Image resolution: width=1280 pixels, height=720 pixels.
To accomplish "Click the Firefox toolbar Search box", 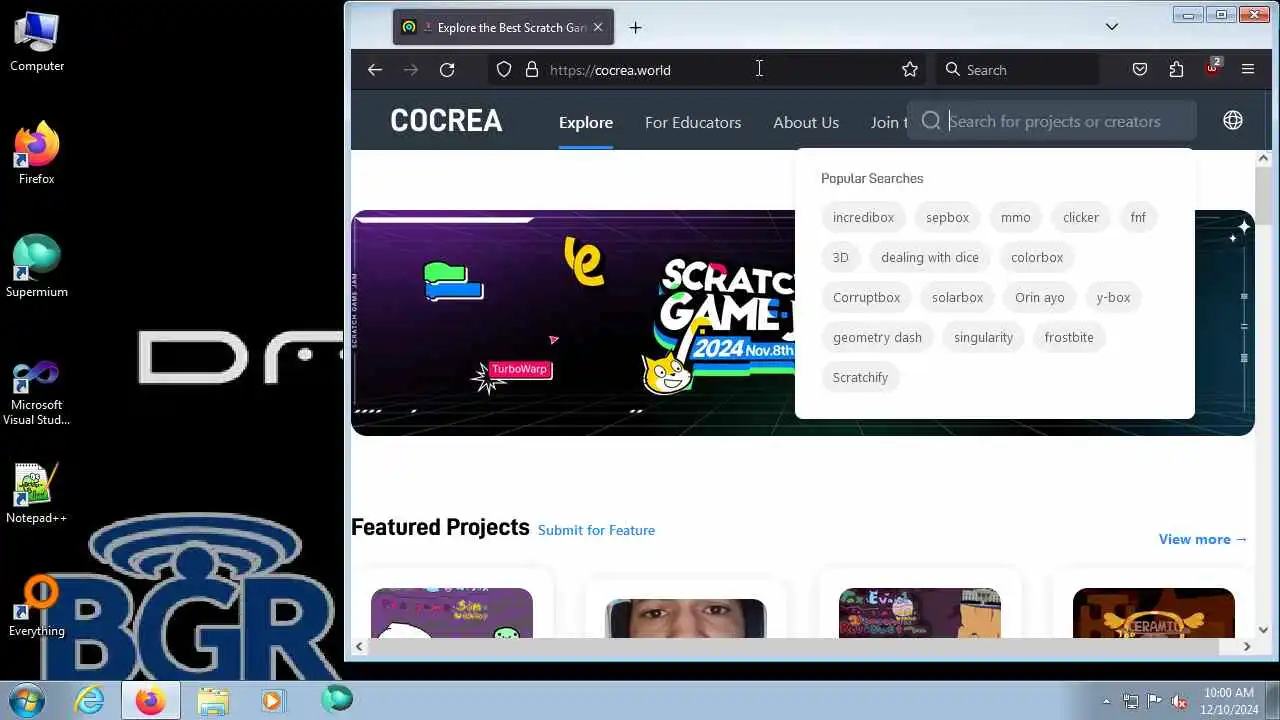I will tap(1017, 70).
